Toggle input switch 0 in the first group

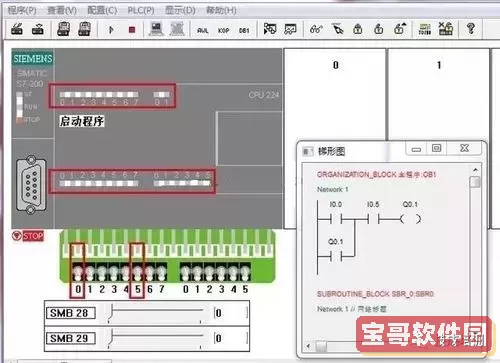(x=78, y=272)
